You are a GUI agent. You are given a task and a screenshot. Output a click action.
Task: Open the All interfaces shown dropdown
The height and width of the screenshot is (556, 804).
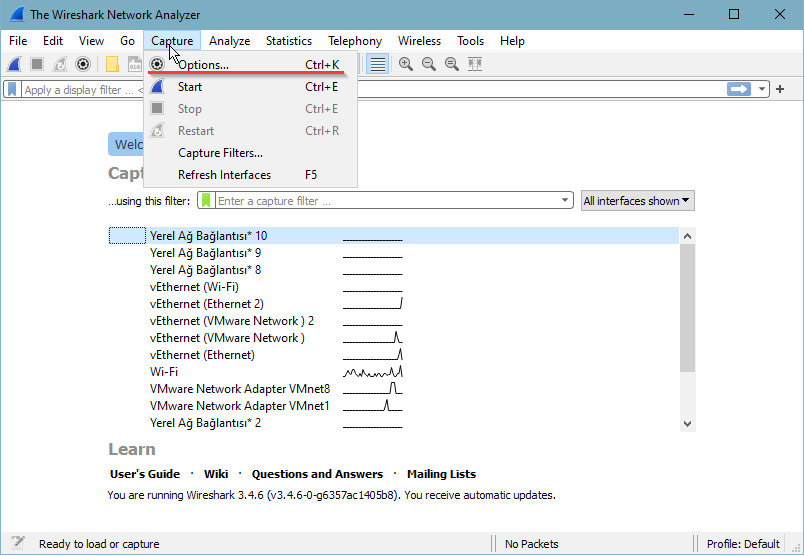coord(637,201)
